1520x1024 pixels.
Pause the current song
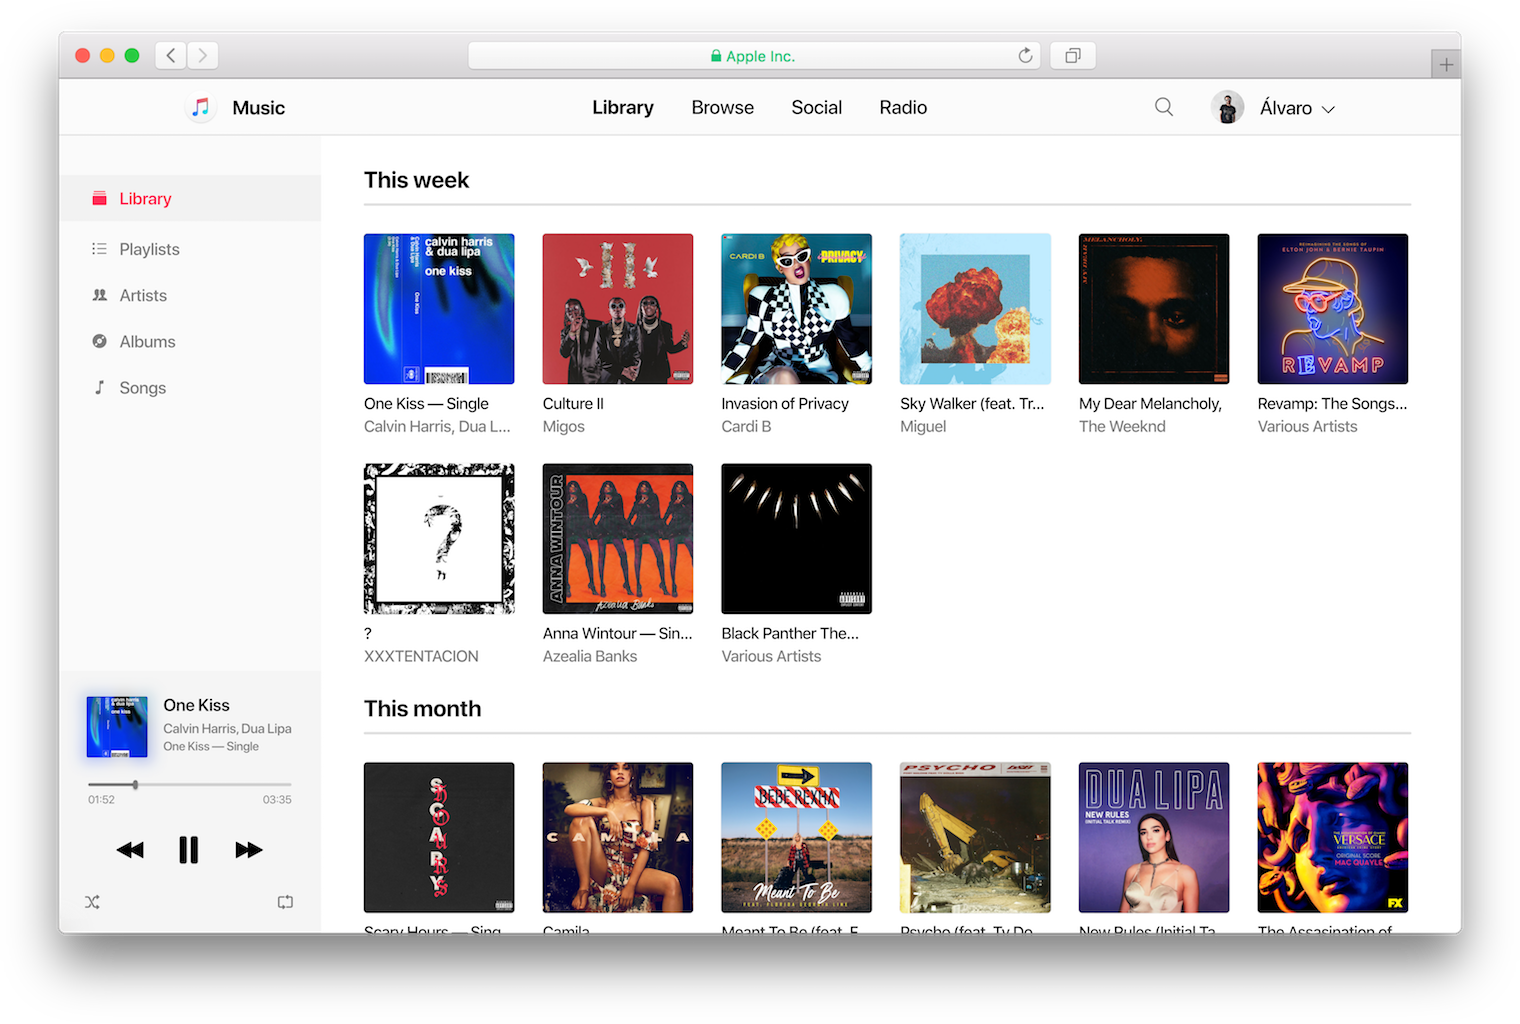coord(189,850)
